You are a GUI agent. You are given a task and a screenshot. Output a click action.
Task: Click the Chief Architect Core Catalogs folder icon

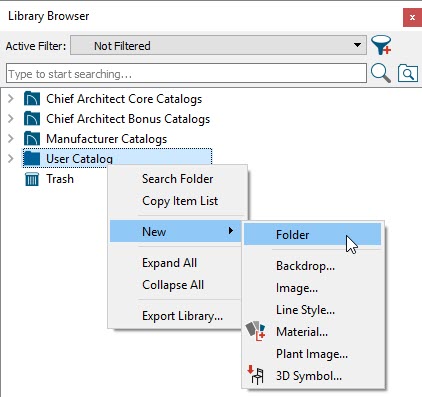coord(32,99)
